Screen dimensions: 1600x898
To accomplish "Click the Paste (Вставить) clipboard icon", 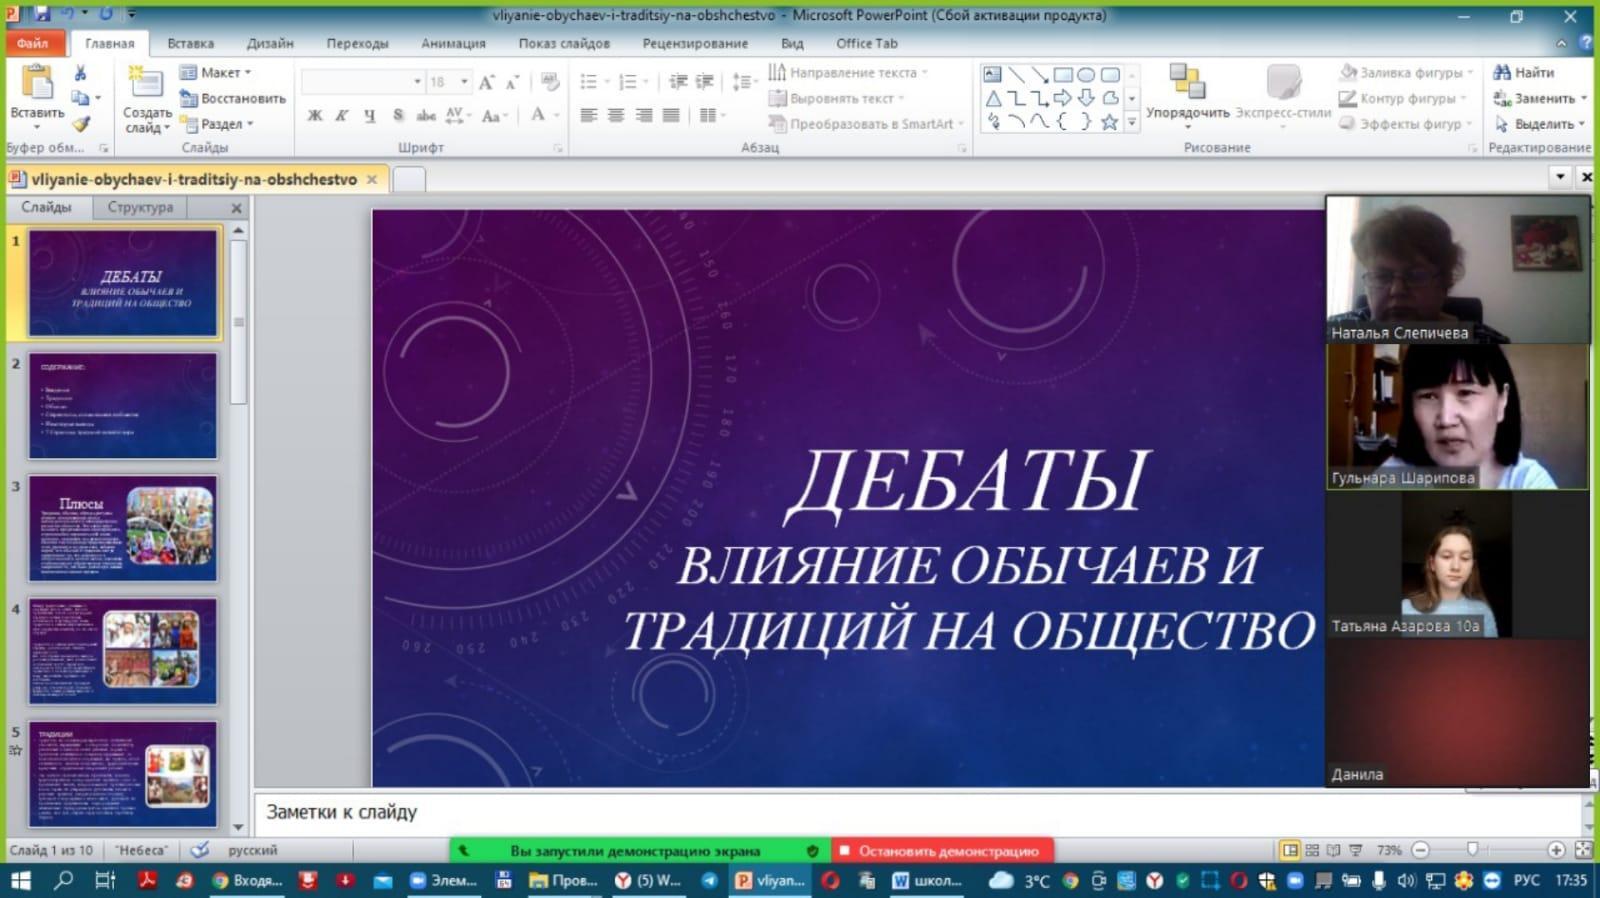I will click(x=37, y=84).
